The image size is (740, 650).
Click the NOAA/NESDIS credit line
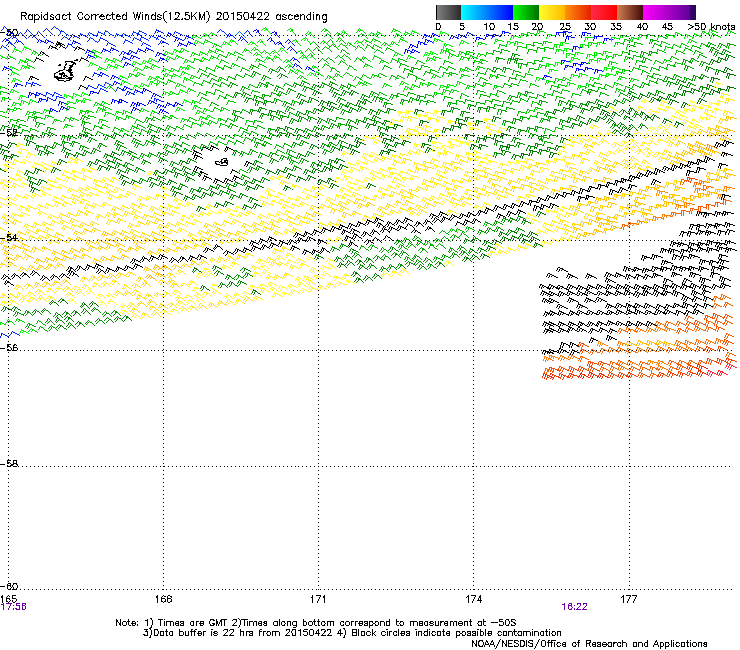coord(589,643)
